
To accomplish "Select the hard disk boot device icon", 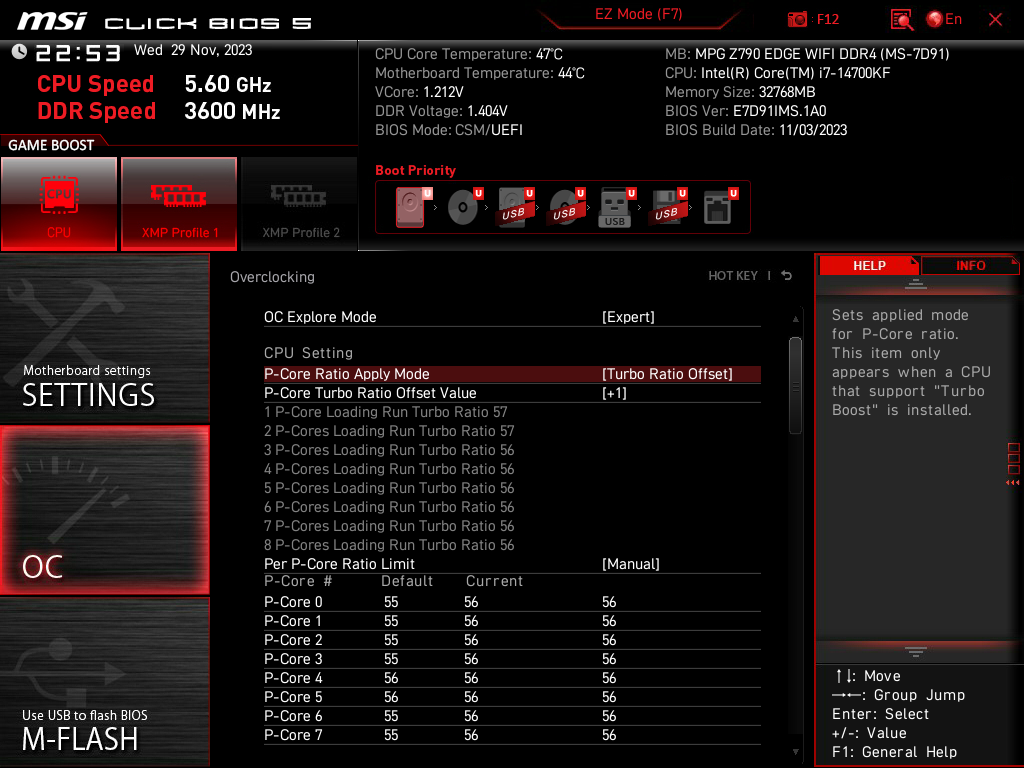I will 413,207.
